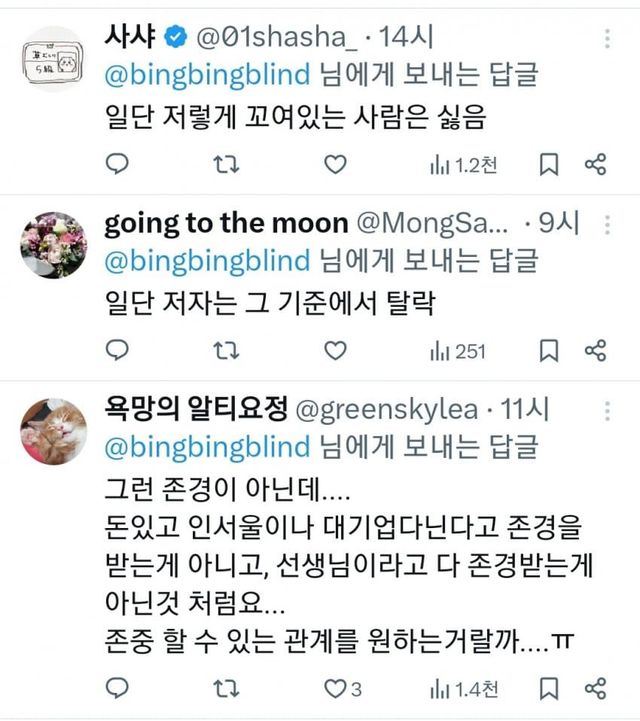Screen dimensions: 640x721
Task: Retweet going to the moon's reply
Action: coord(227,350)
